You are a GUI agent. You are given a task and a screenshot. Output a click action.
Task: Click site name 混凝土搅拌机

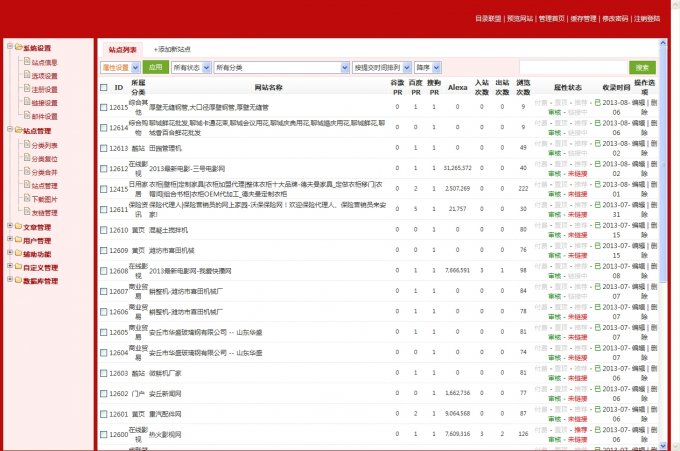click(168, 230)
